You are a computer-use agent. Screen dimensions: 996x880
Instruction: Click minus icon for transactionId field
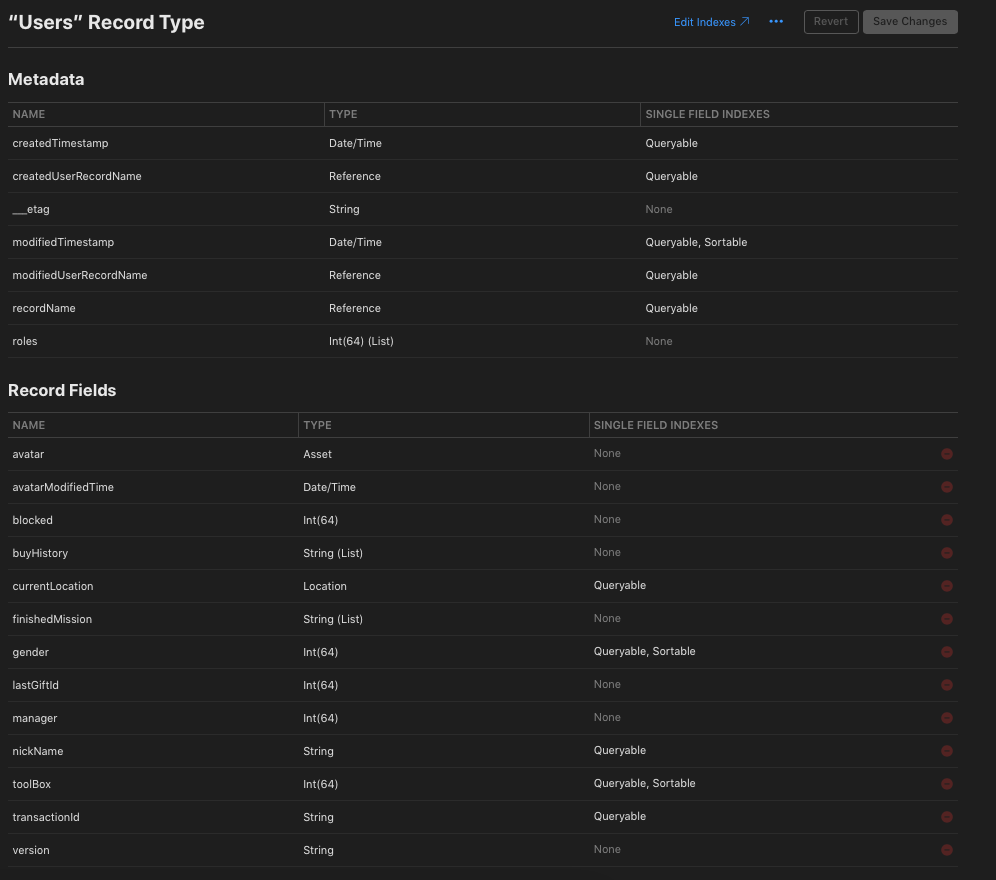click(x=946, y=817)
